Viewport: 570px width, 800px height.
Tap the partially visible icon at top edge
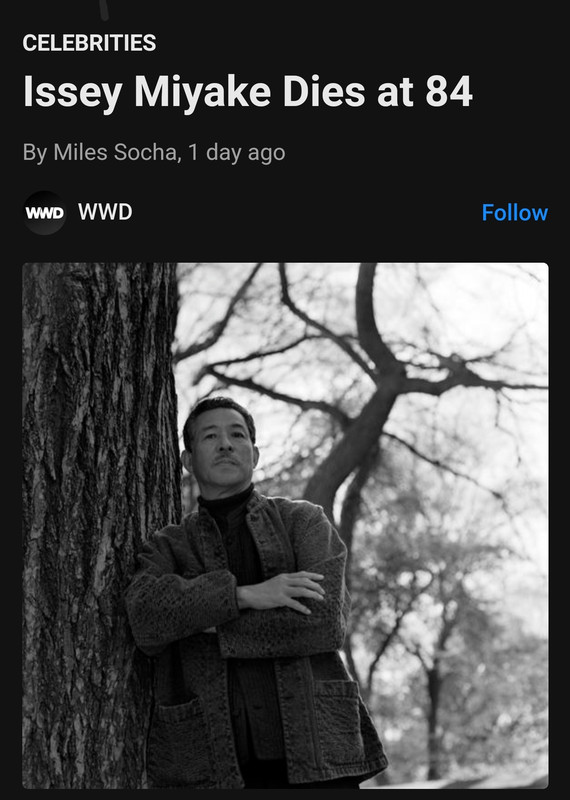point(104,9)
